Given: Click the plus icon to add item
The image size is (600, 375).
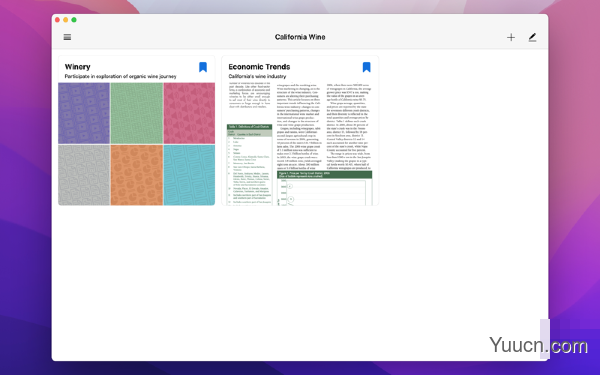Looking at the screenshot, I should click(x=511, y=37).
